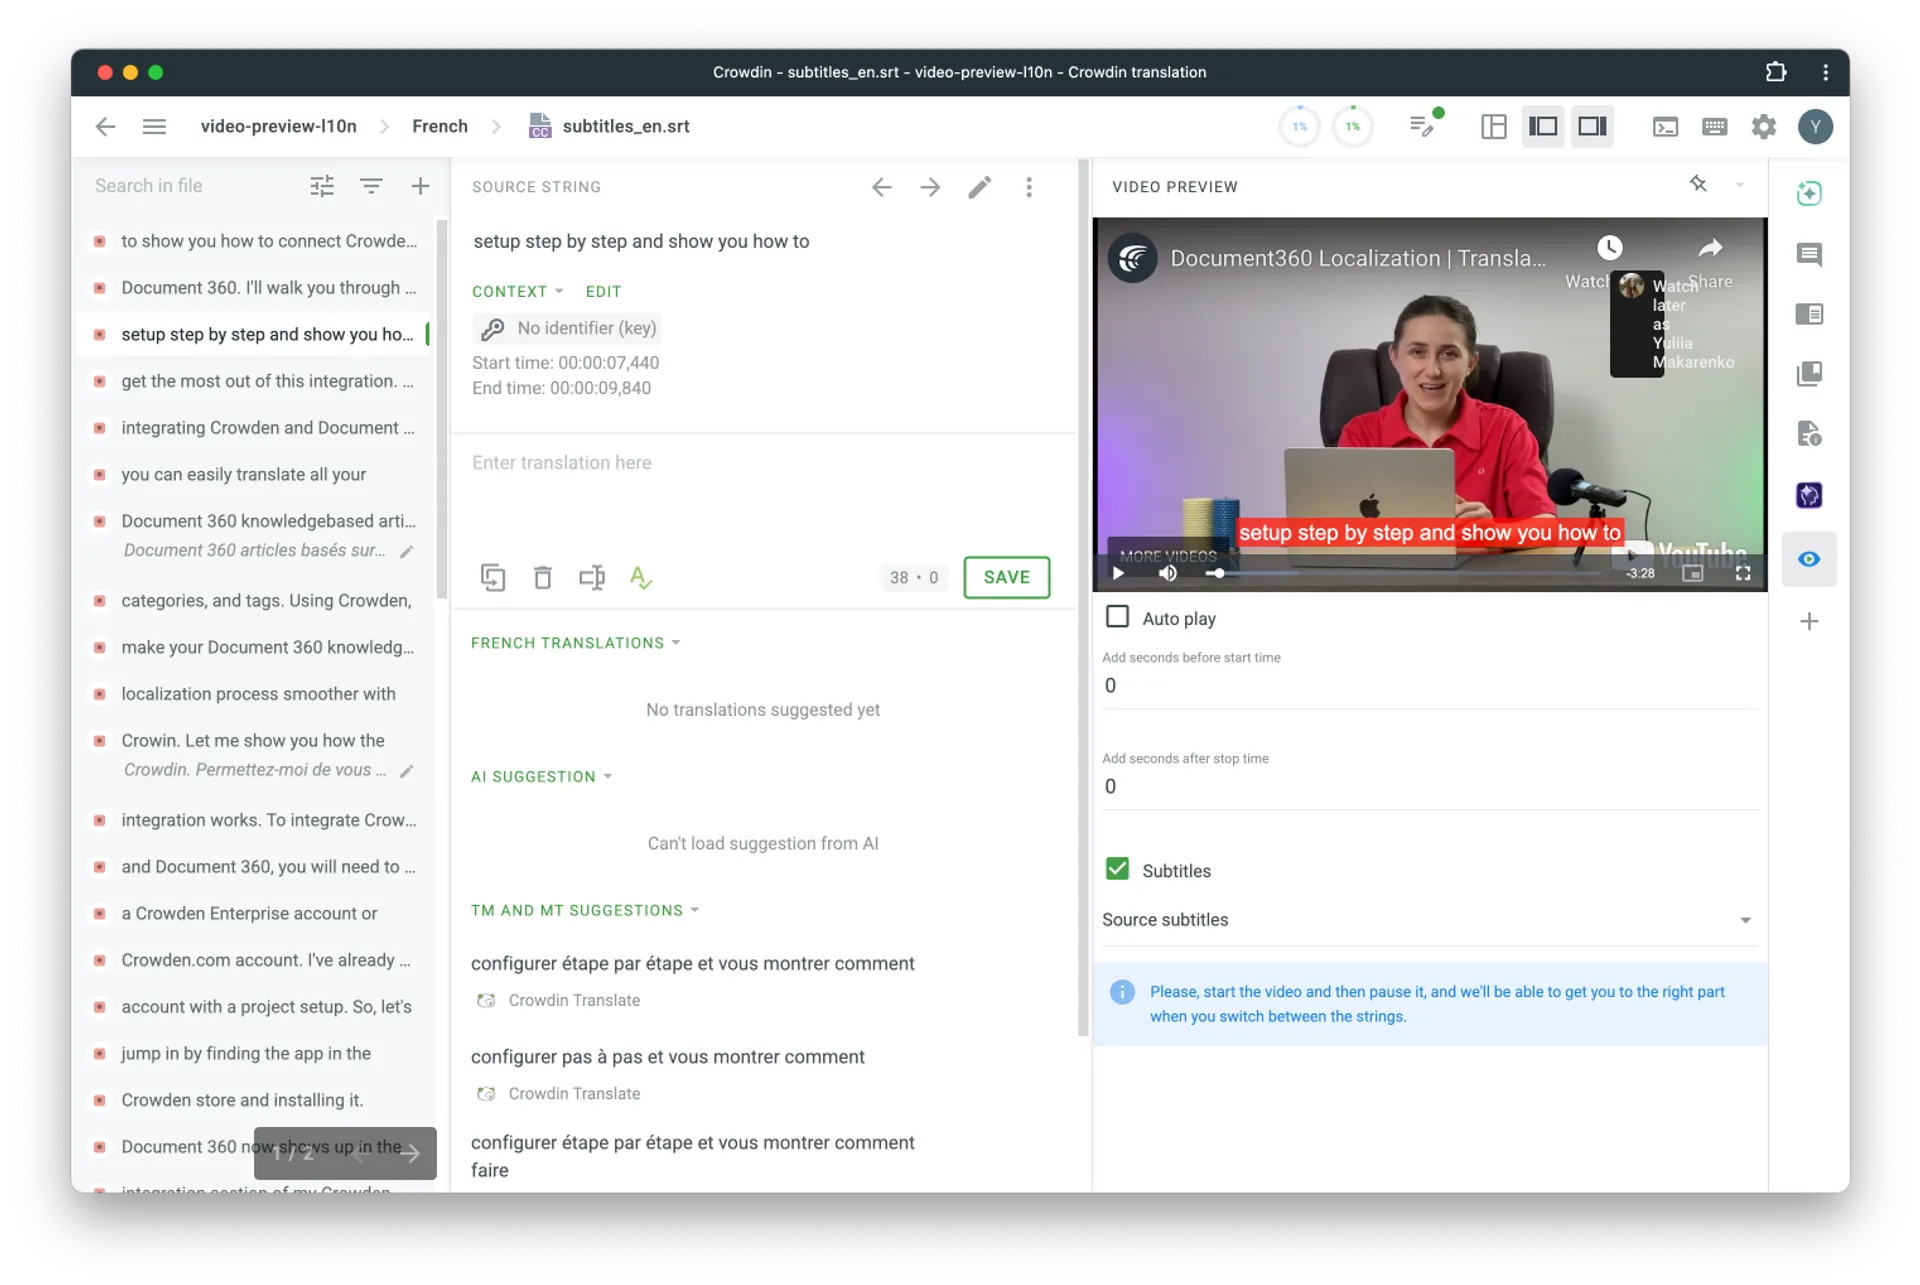Image resolution: width=1920 pixels, height=1285 pixels.
Task: Open the file context sidebar panel
Action: click(x=1809, y=434)
